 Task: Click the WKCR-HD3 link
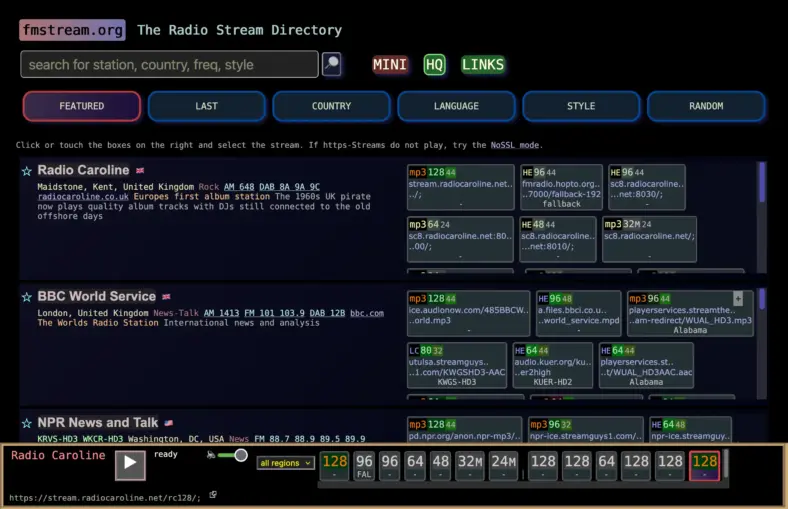point(103,439)
